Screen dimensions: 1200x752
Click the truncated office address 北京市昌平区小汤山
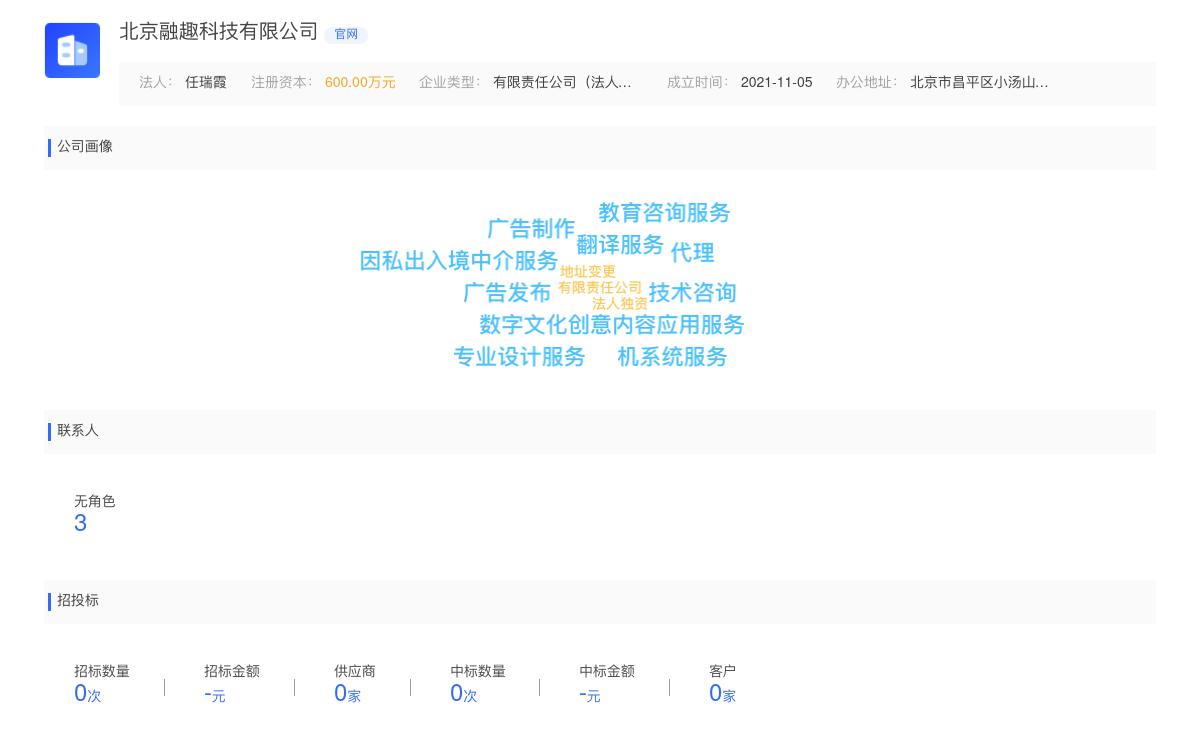(x=978, y=83)
